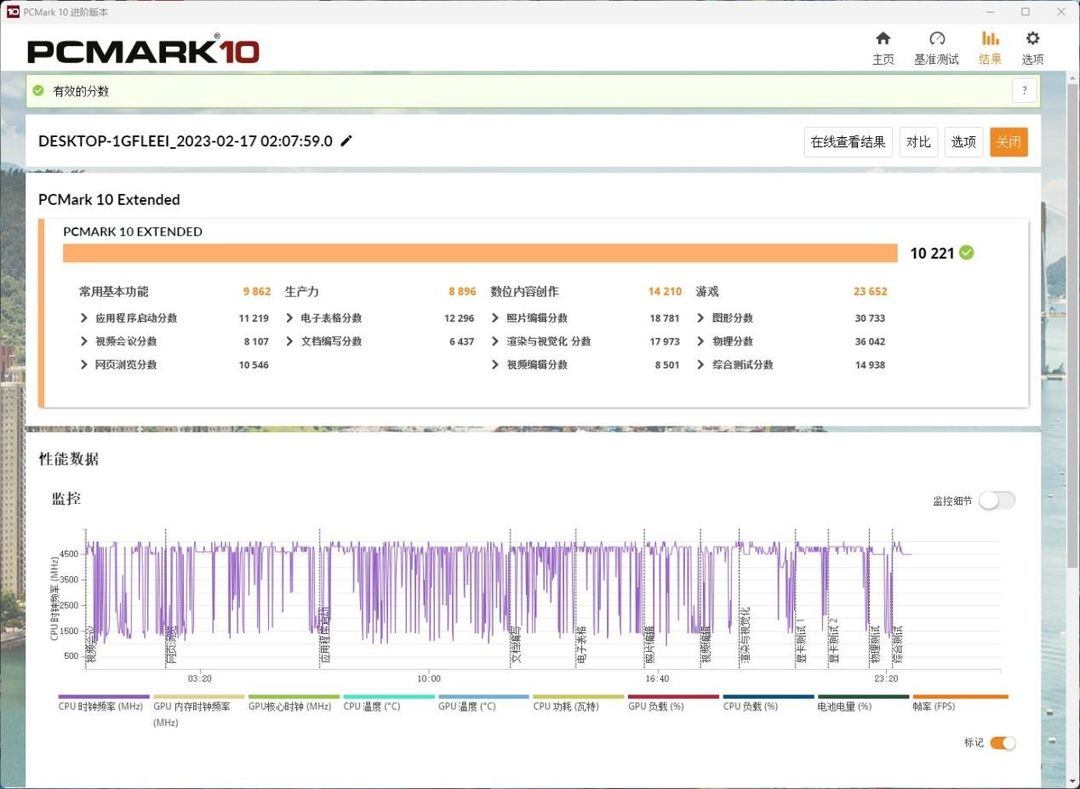Screen dimensions: 1080x789
Task: Click the 常用基本功能 category heading
Action: click(114, 292)
